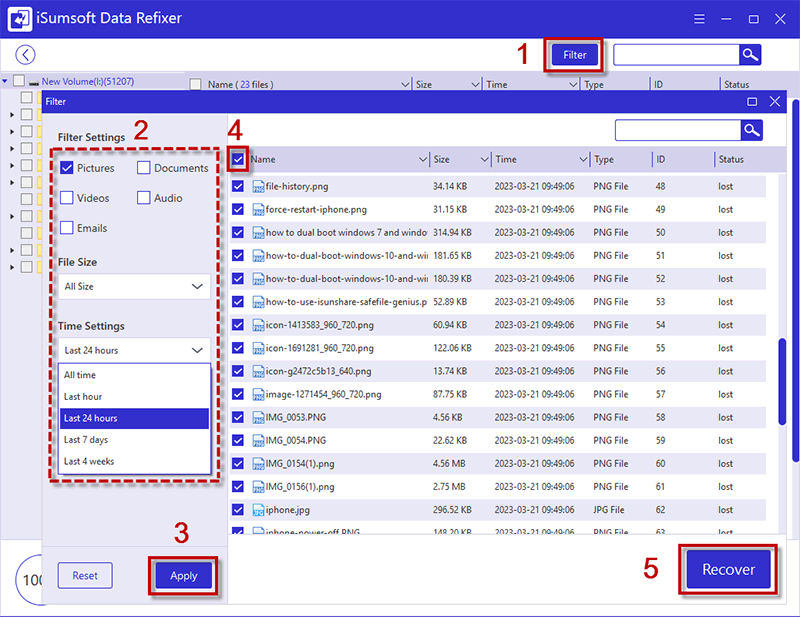Viewport: 800px width, 617px height.
Task: Maximize the Filter dialog window
Action: coord(752,102)
